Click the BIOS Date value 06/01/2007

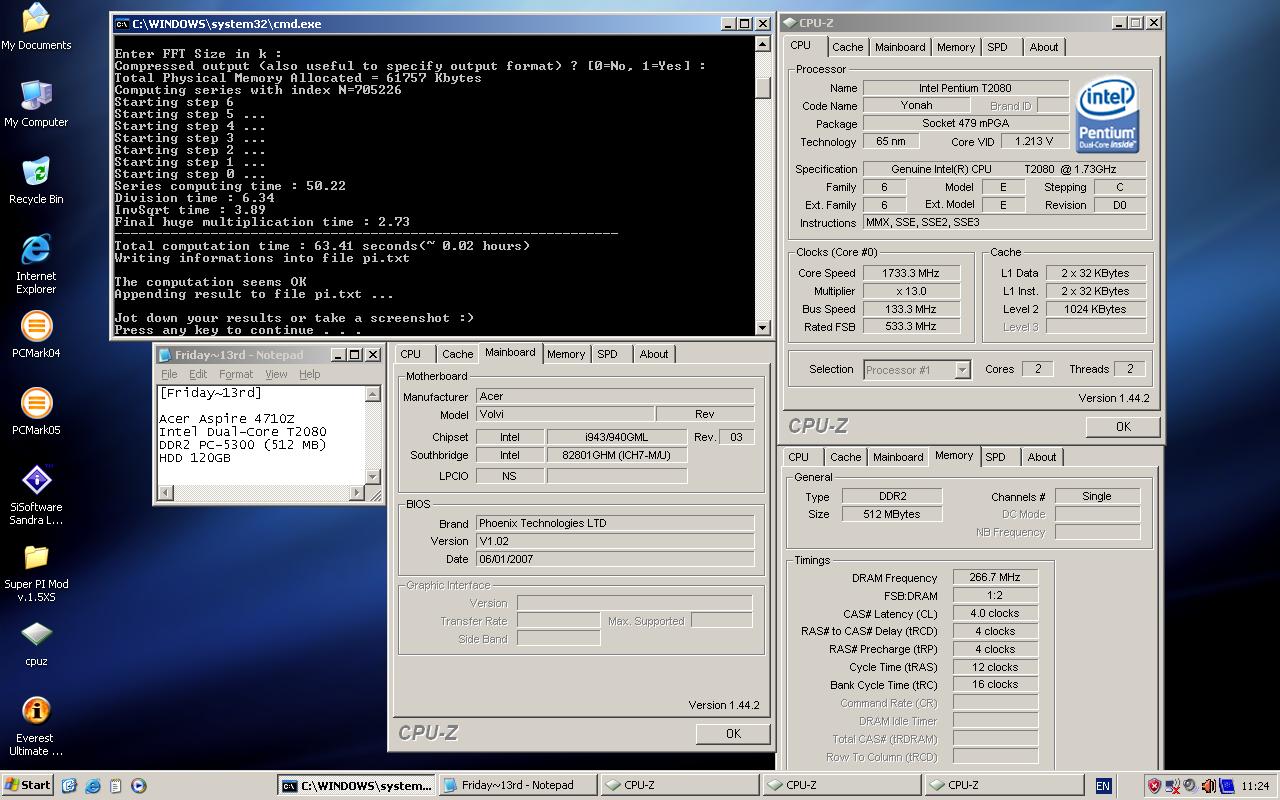615,559
